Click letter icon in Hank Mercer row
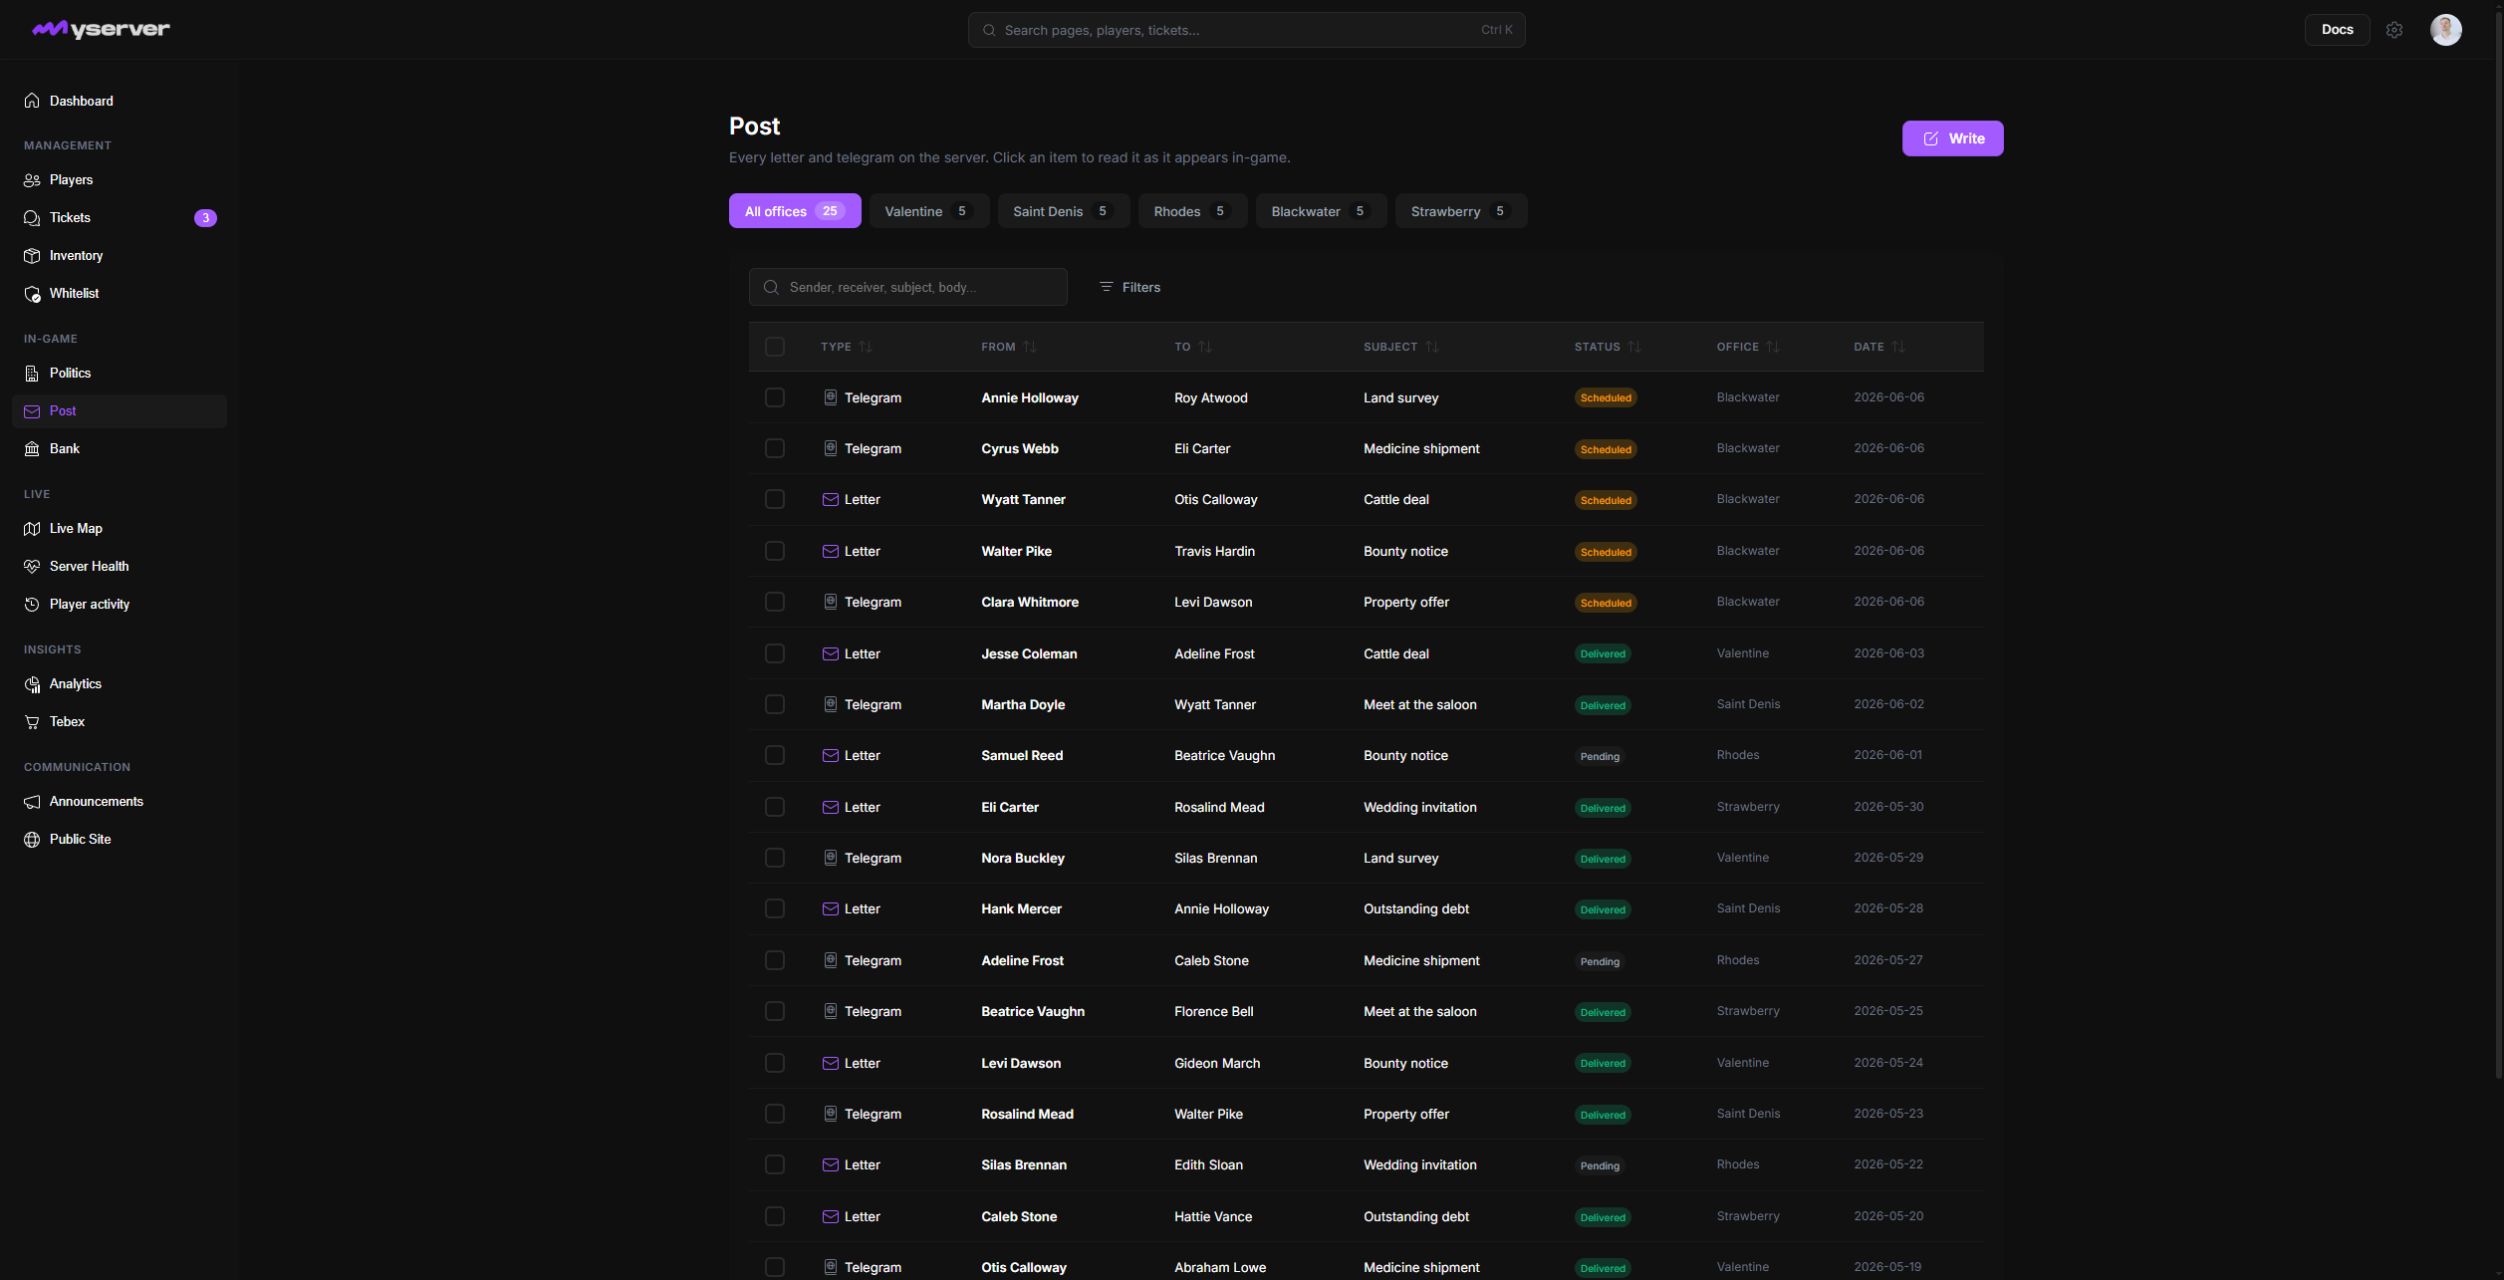Screen dimensions: 2504x1280 [830, 909]
